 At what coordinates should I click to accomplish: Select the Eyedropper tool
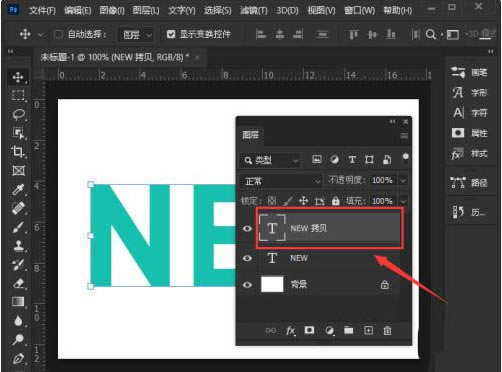[x=18, y=190]
